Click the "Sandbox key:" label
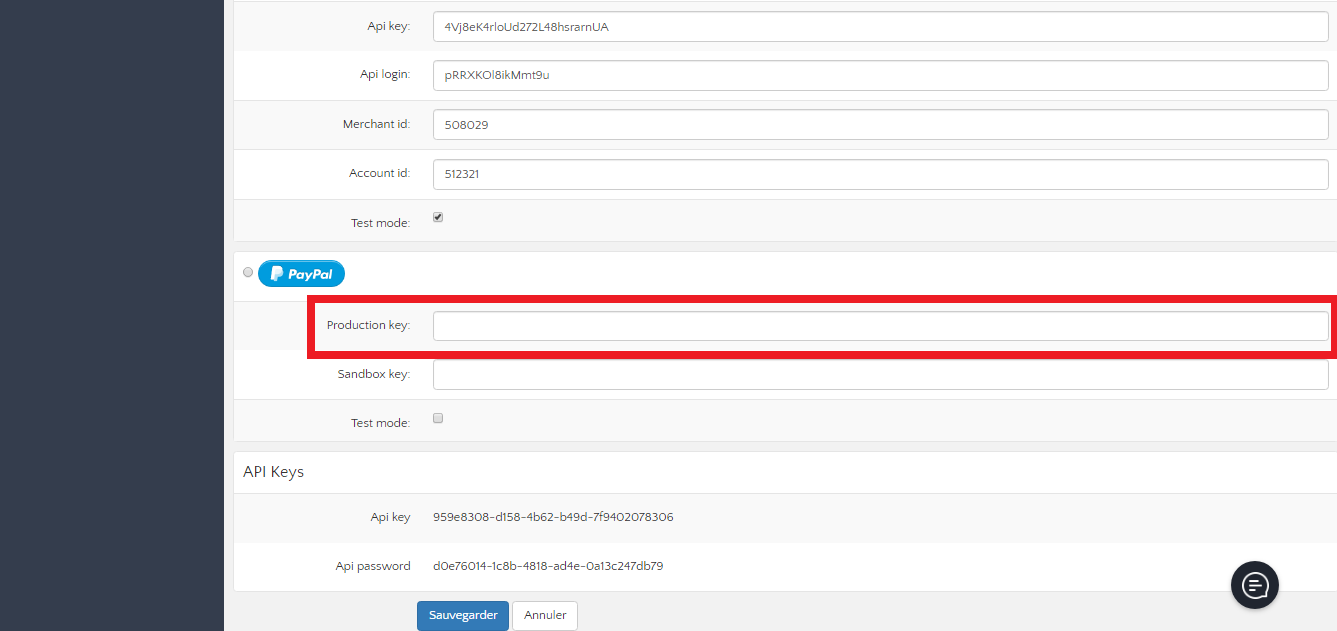Viewport: 1337px width, 631px height. 373,375
